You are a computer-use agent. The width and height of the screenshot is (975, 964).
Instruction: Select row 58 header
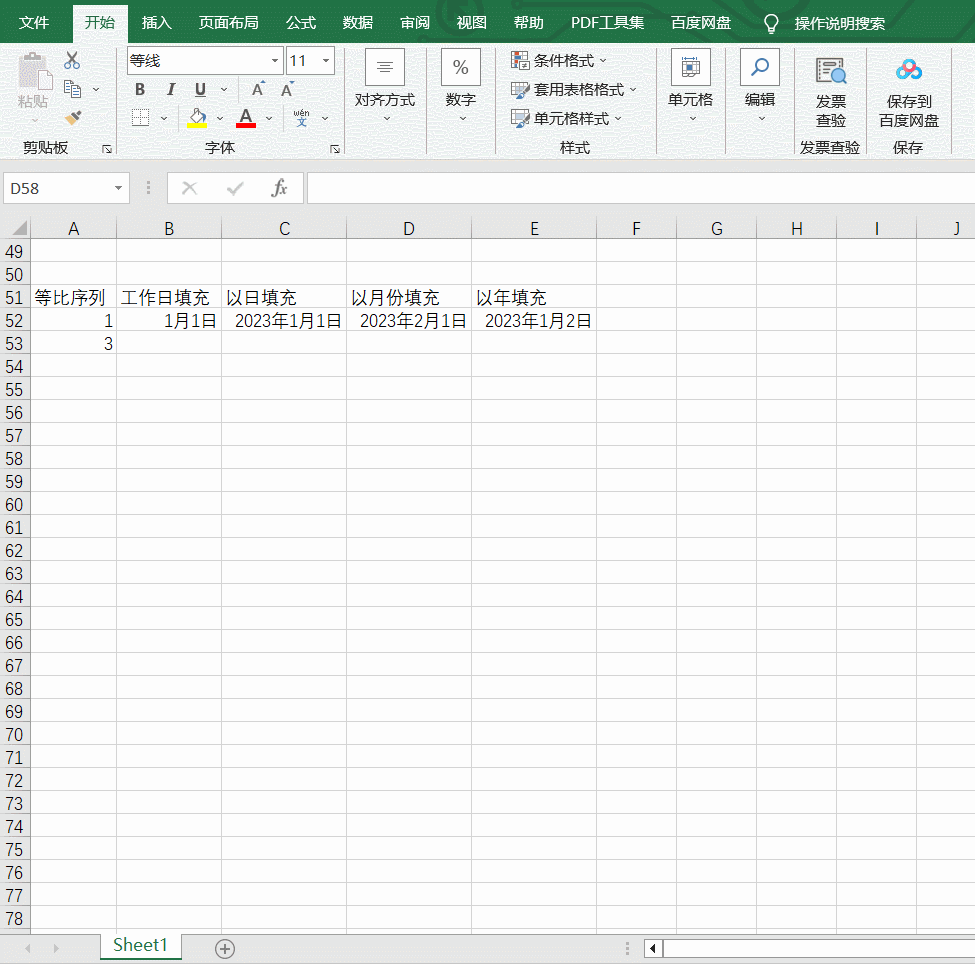pos(14,459)
